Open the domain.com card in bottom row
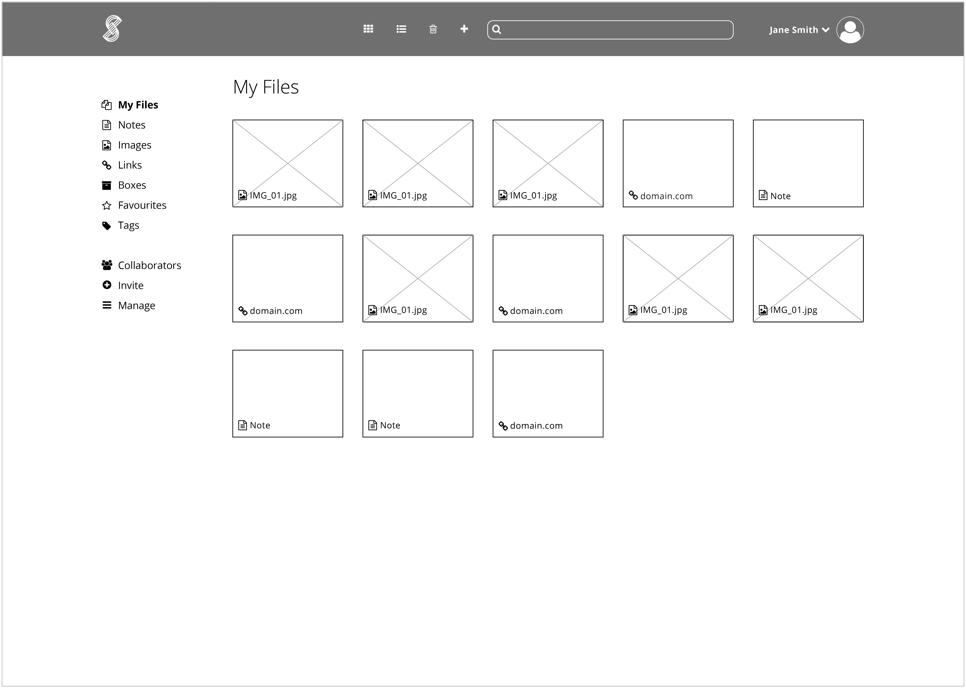Viewport: 966px width, 688px height. [x=548, y=394]
